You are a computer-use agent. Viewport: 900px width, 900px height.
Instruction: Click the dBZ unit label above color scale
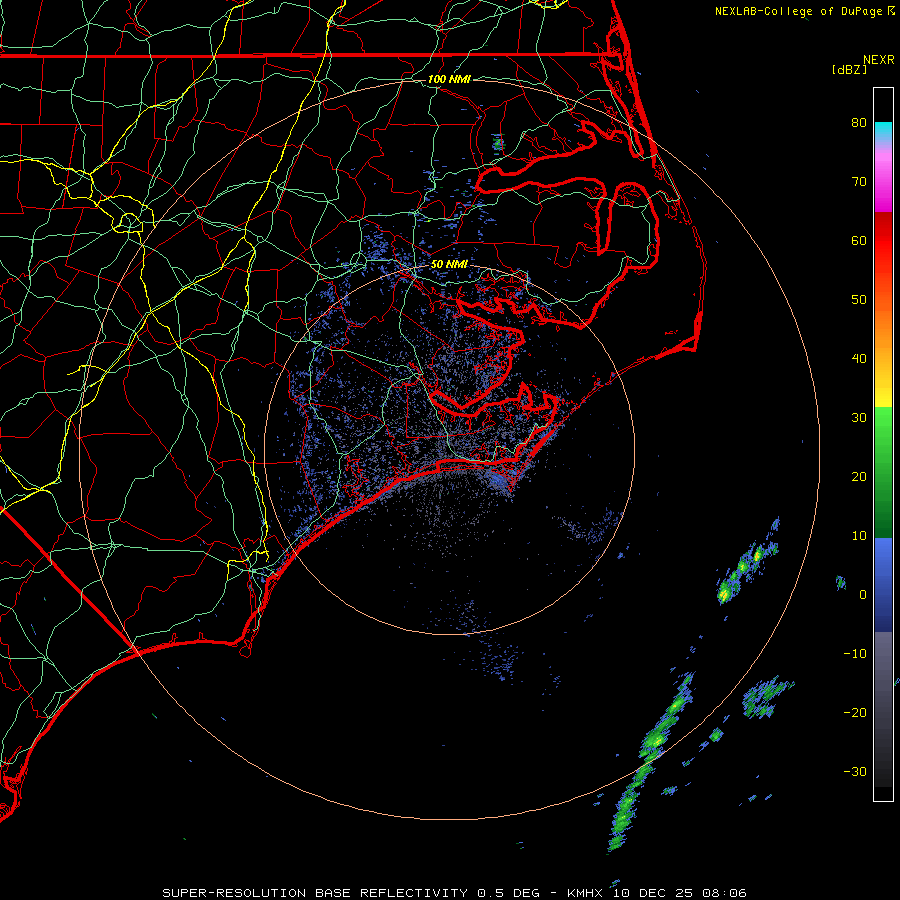(x=849, y=70)
